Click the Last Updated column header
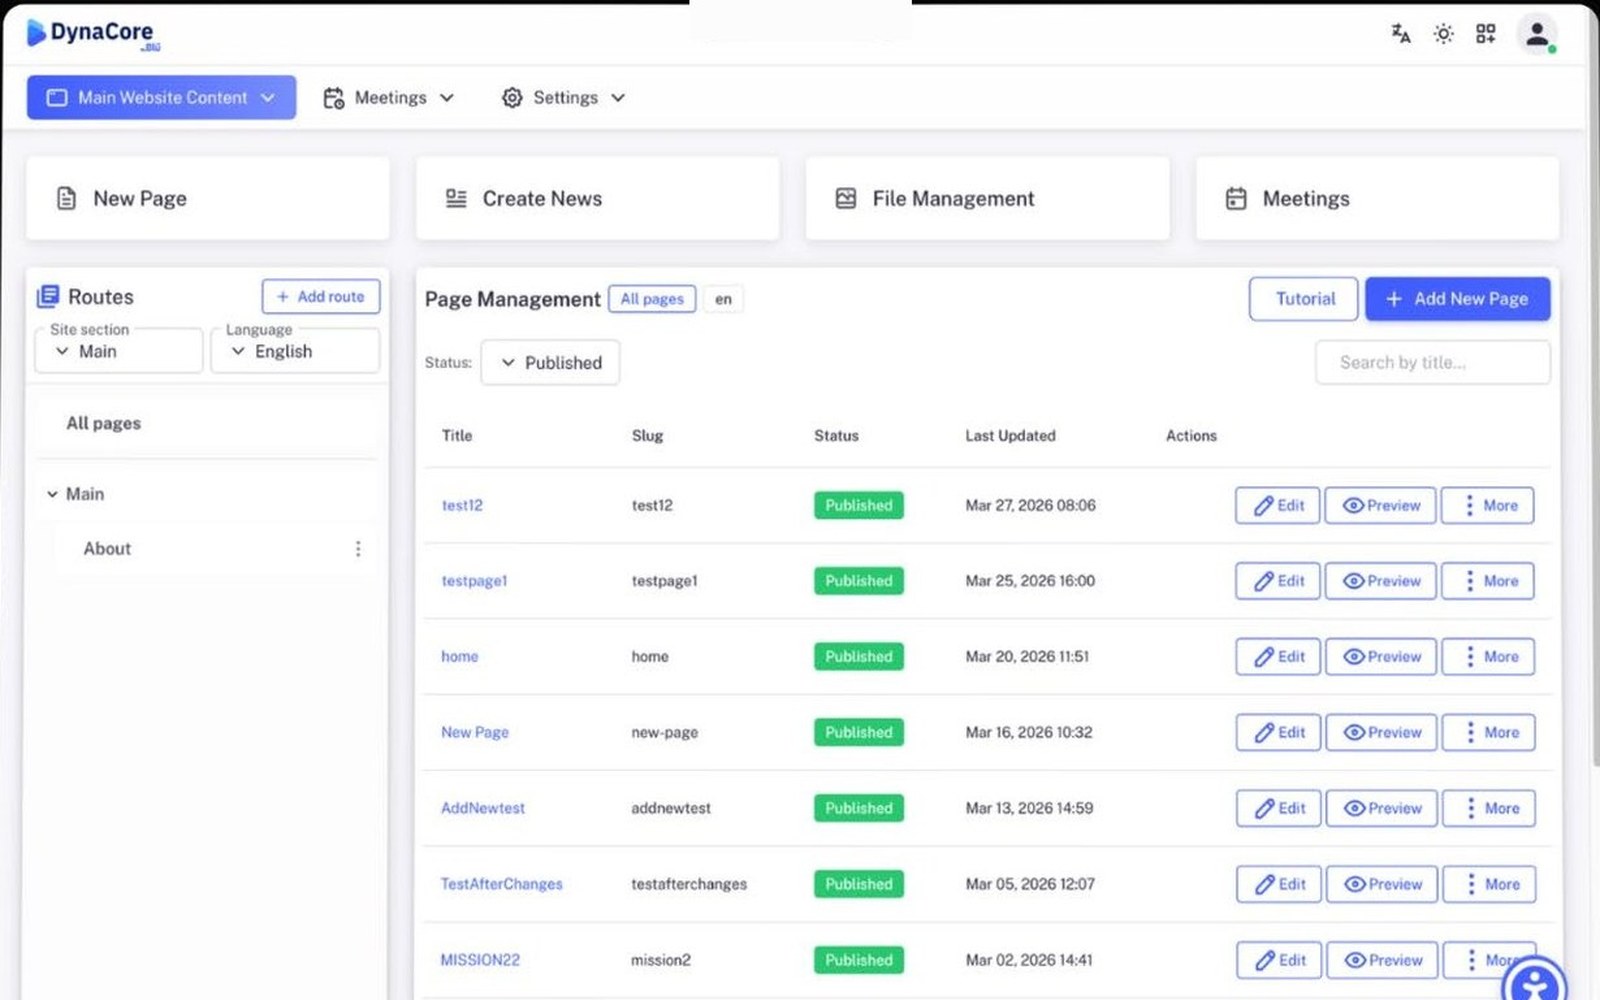The image size is (1600, 1000). click(1010, 435)
